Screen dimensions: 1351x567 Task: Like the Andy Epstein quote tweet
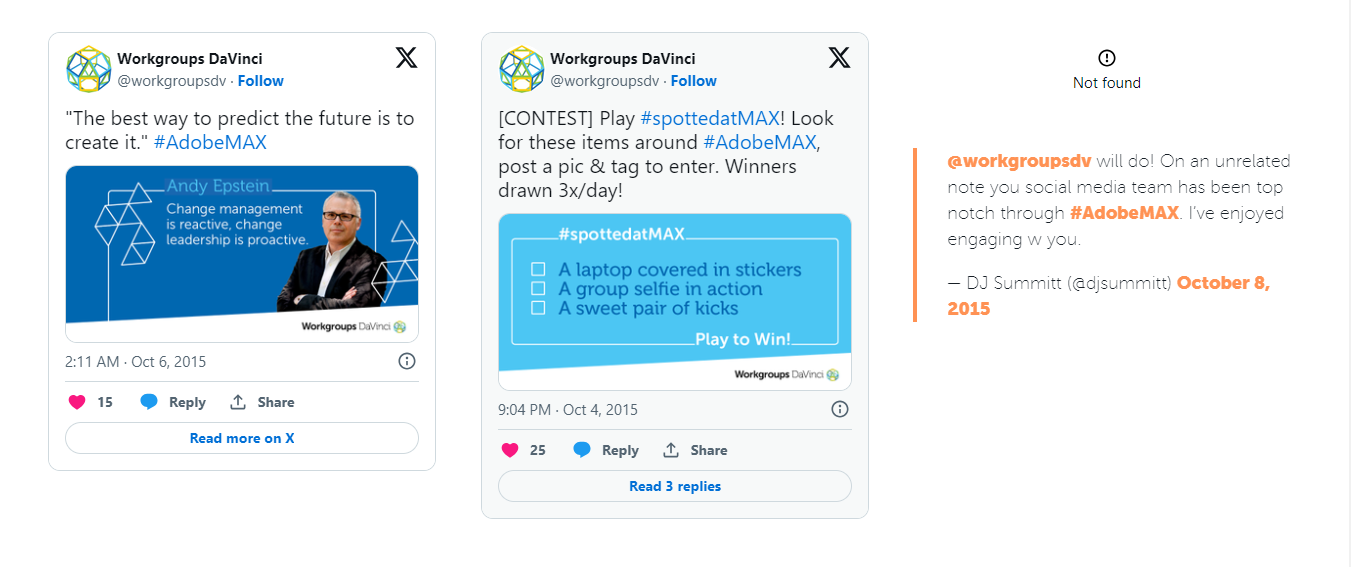click(77, 402)
